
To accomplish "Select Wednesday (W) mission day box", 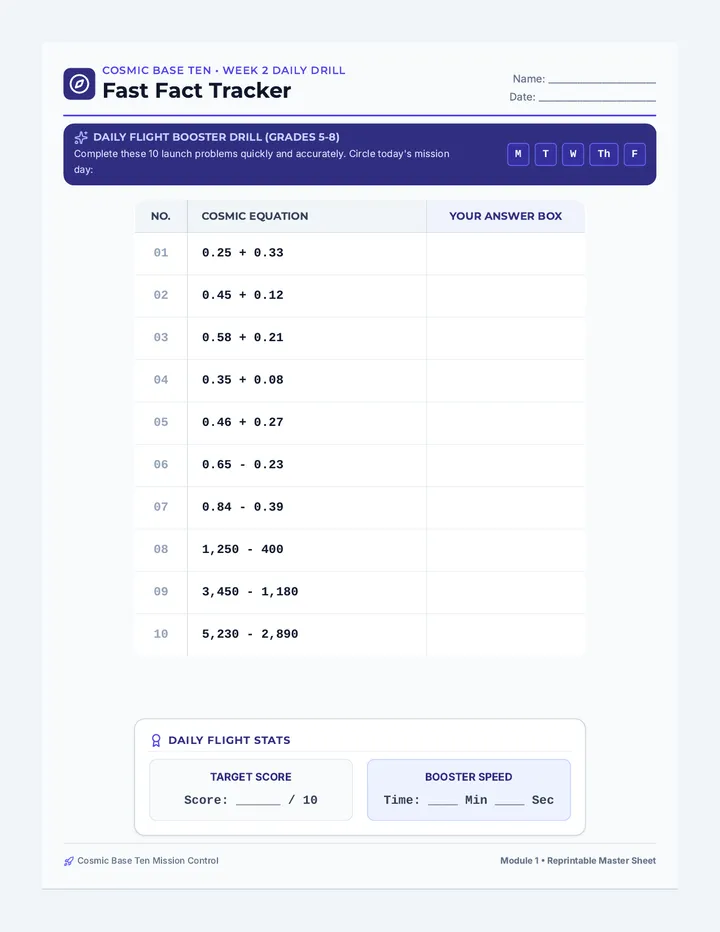I will pyautogui.click(x=573, y=154).
